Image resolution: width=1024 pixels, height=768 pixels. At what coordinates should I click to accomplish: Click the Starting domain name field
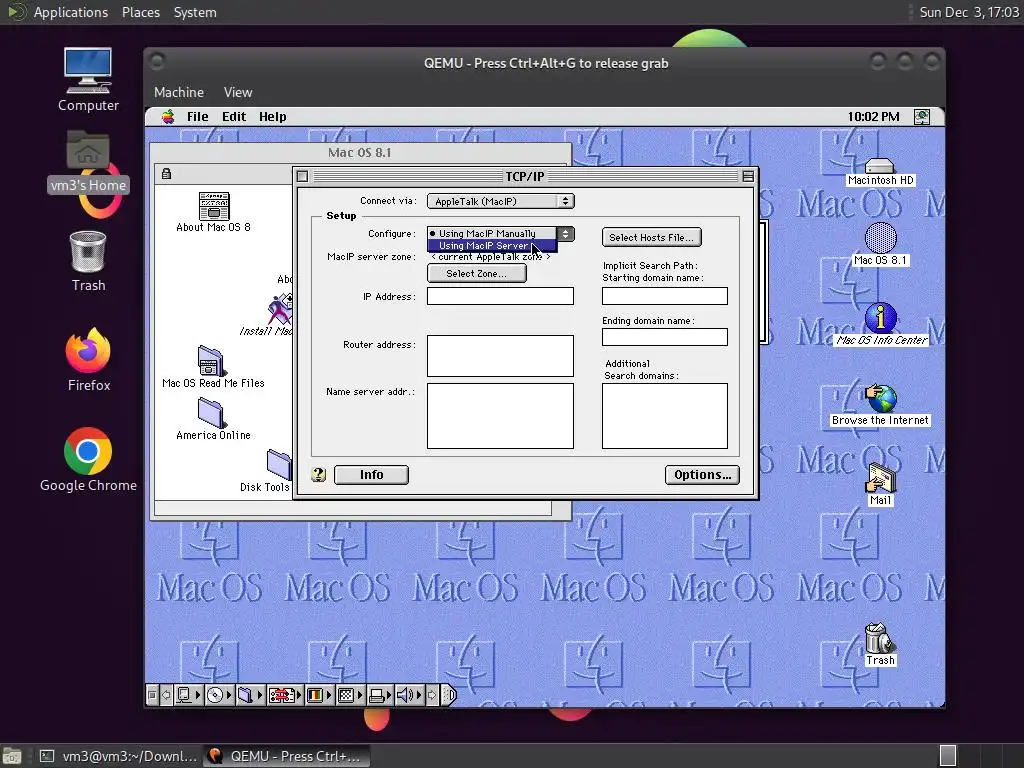pyautogui.click(x=665, y=296)
